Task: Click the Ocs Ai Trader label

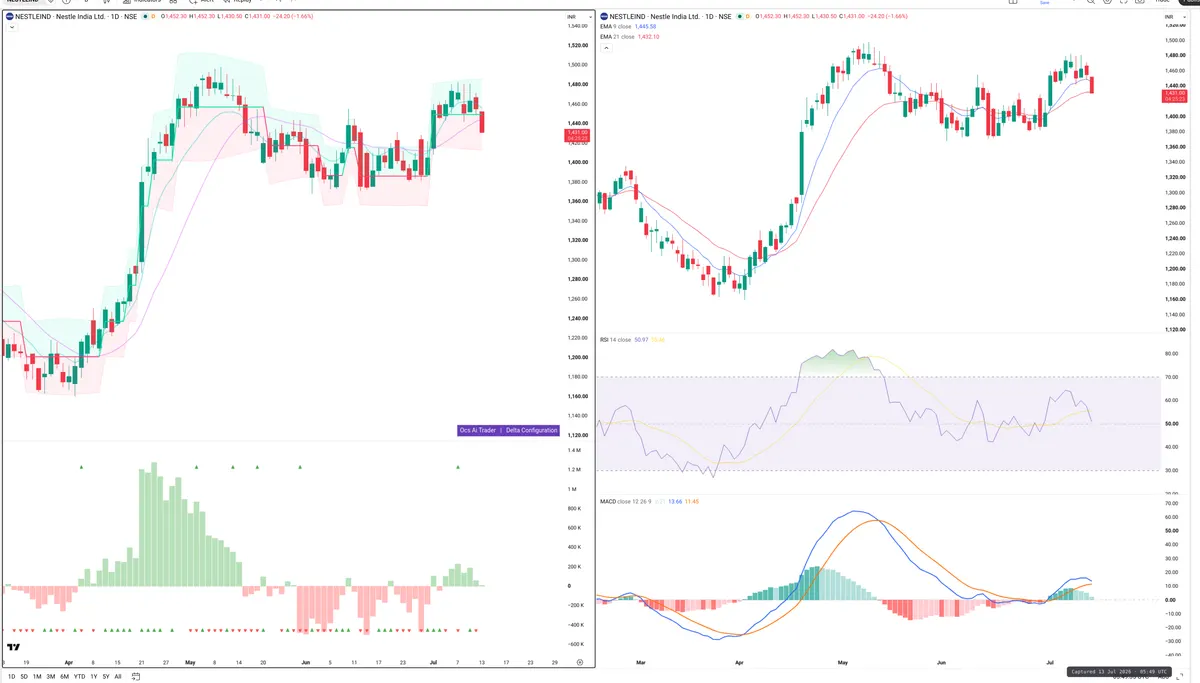Action: pos(478,430)
